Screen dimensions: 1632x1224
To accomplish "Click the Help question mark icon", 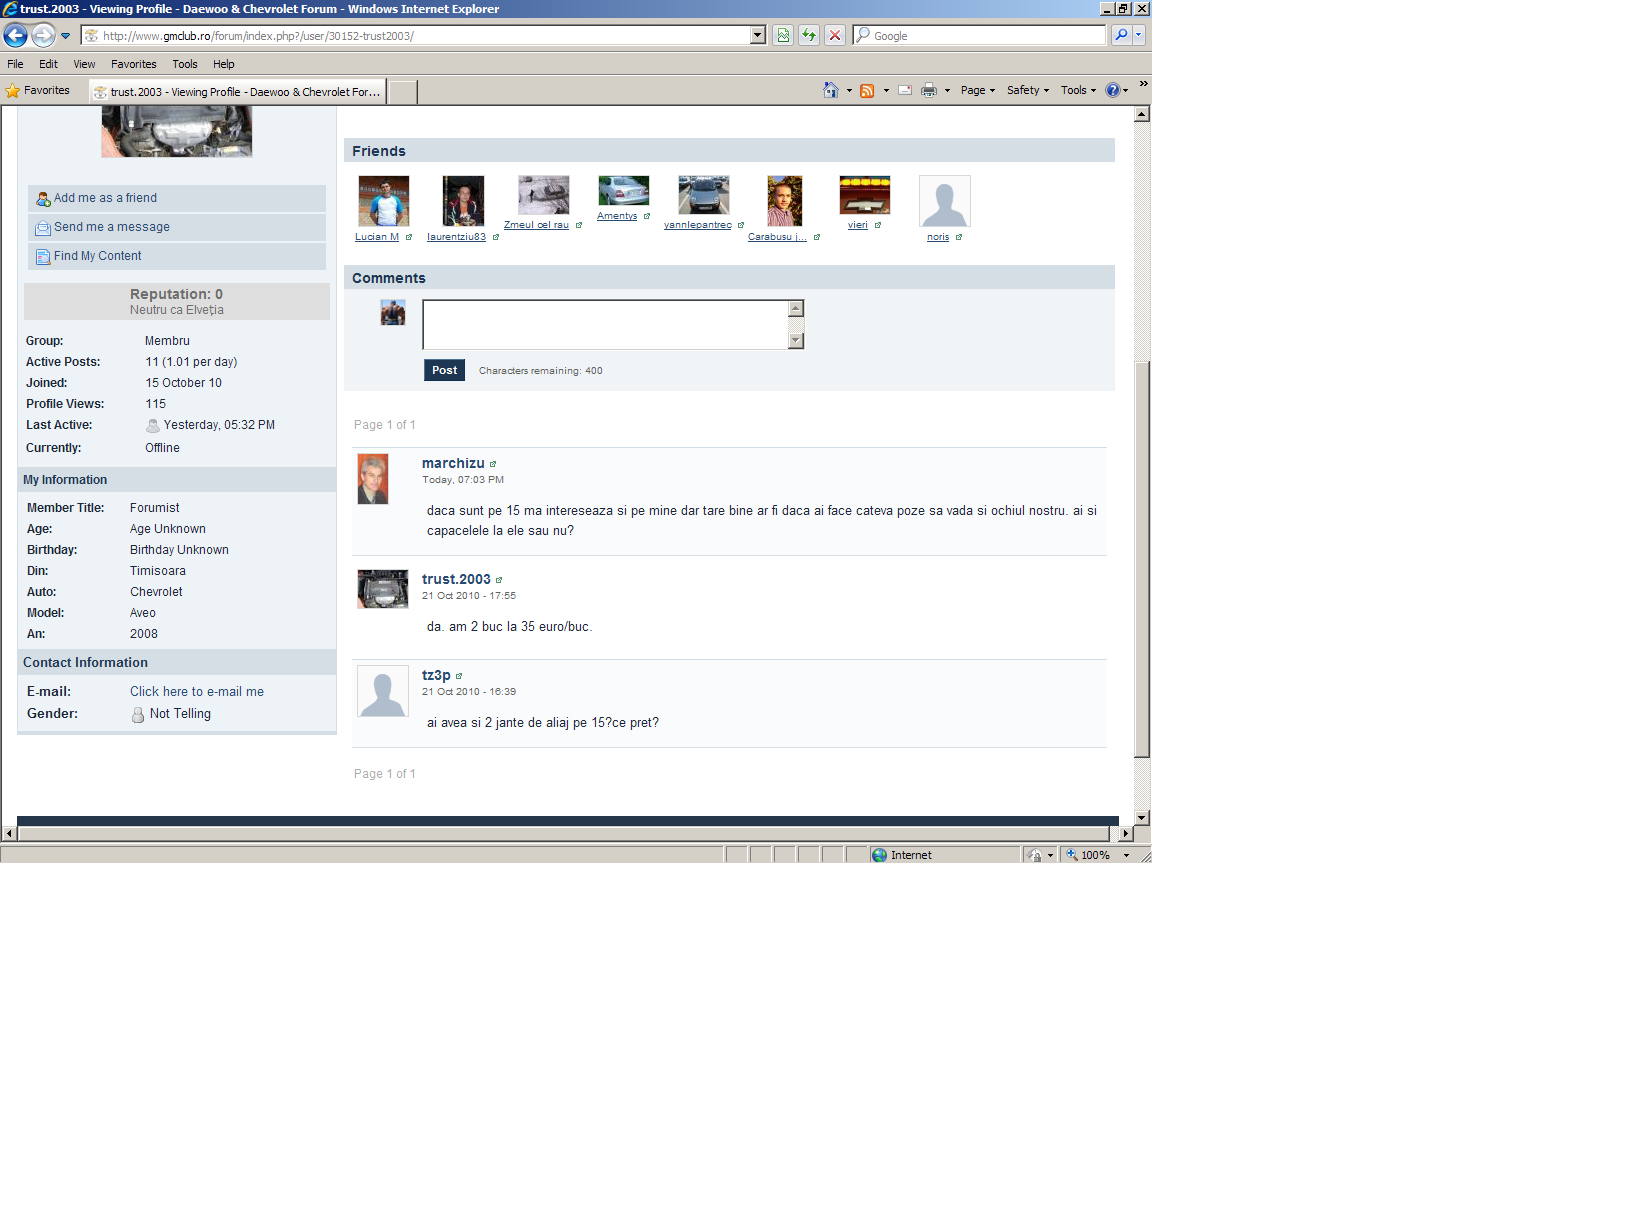I will 1113,90.
